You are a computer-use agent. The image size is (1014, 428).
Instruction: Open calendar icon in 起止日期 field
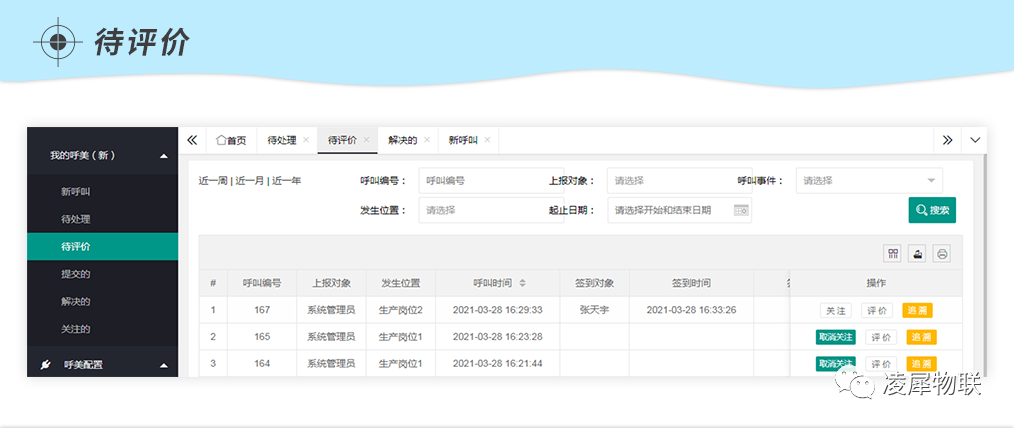click(741, 210)
